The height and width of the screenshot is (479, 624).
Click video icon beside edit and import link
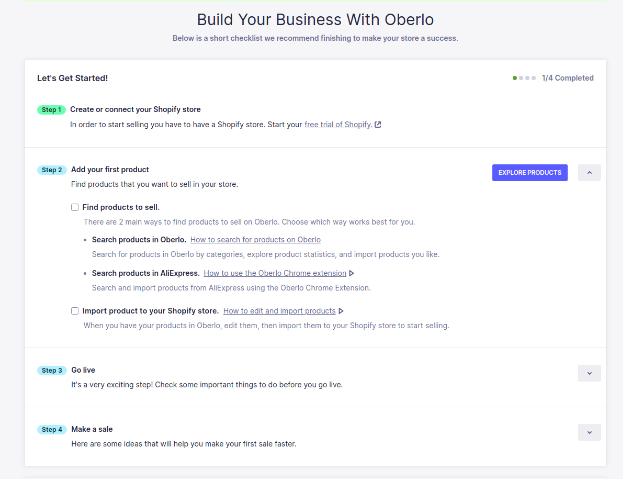pyautogui.click(x=341, y=311)
